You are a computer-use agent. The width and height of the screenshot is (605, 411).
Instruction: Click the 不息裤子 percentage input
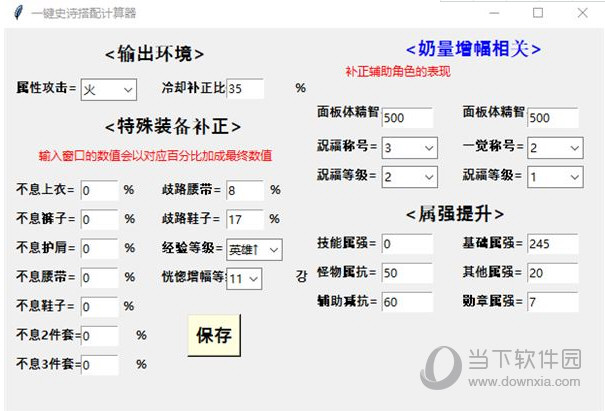pos(100,219)
